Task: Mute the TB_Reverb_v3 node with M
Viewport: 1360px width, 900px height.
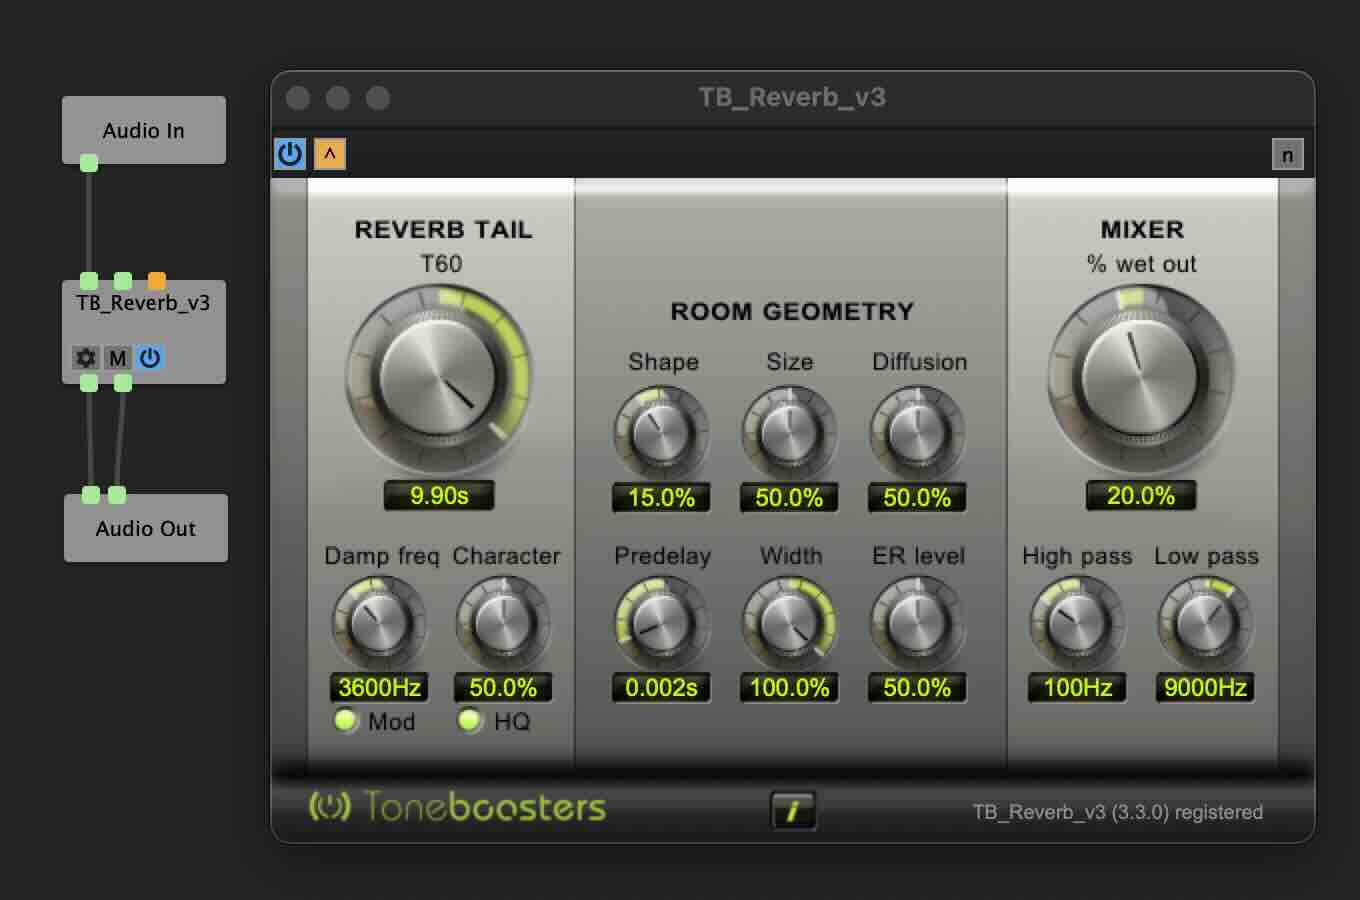Action: [118, 357]
